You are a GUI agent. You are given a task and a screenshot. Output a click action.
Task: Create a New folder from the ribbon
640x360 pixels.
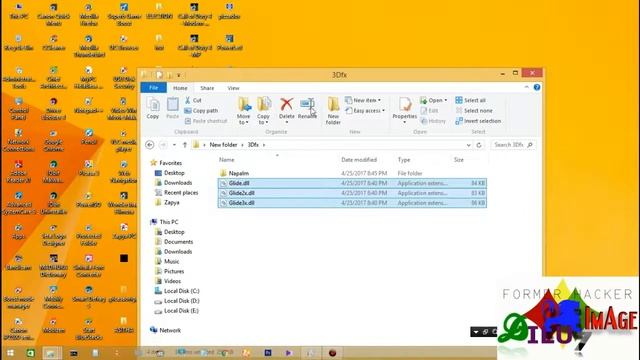pos(333,111)
